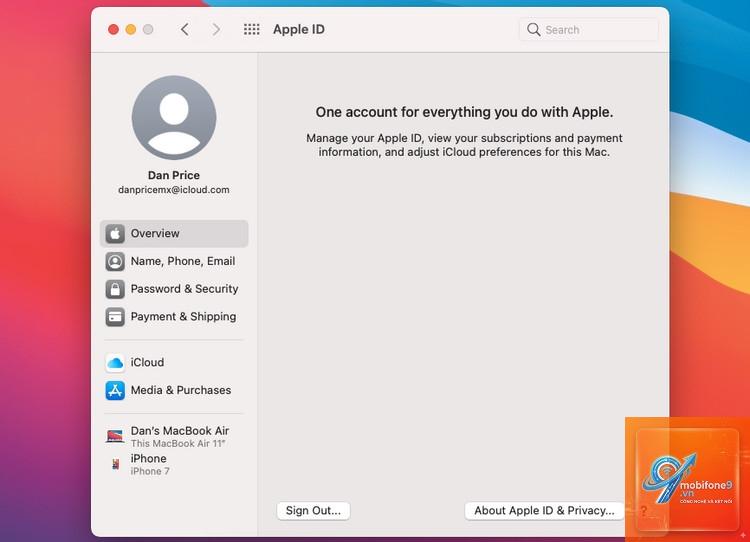This screenshot has width=750, height=542.
Task: Click the yellow minimize window button
Action: 131,30
